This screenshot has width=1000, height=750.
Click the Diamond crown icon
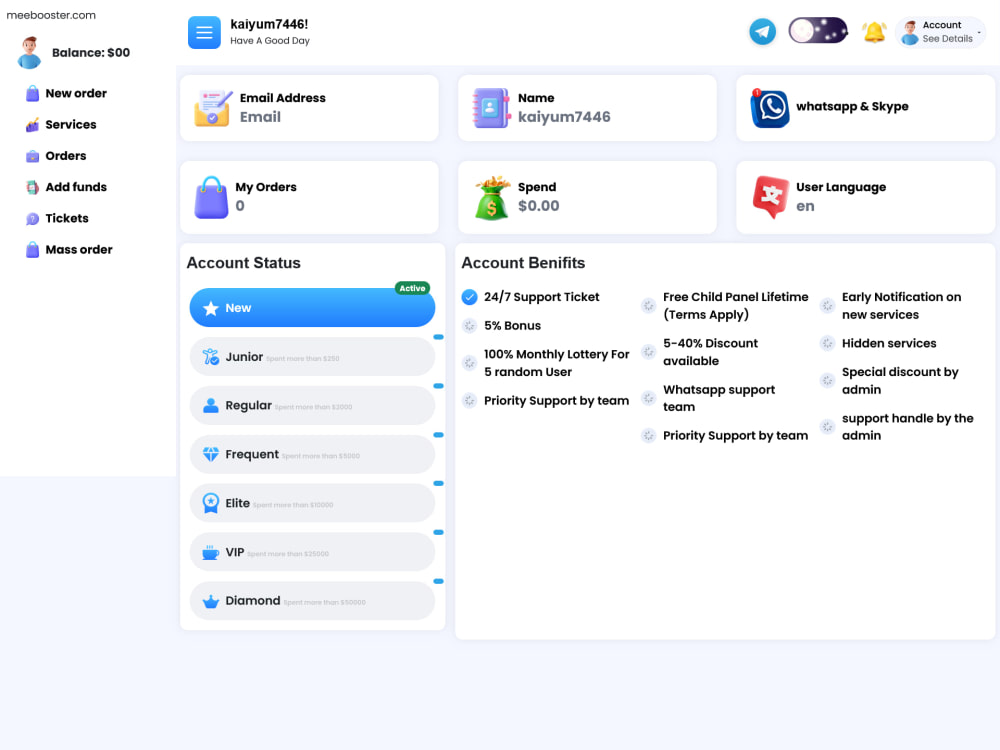point(210,601)
